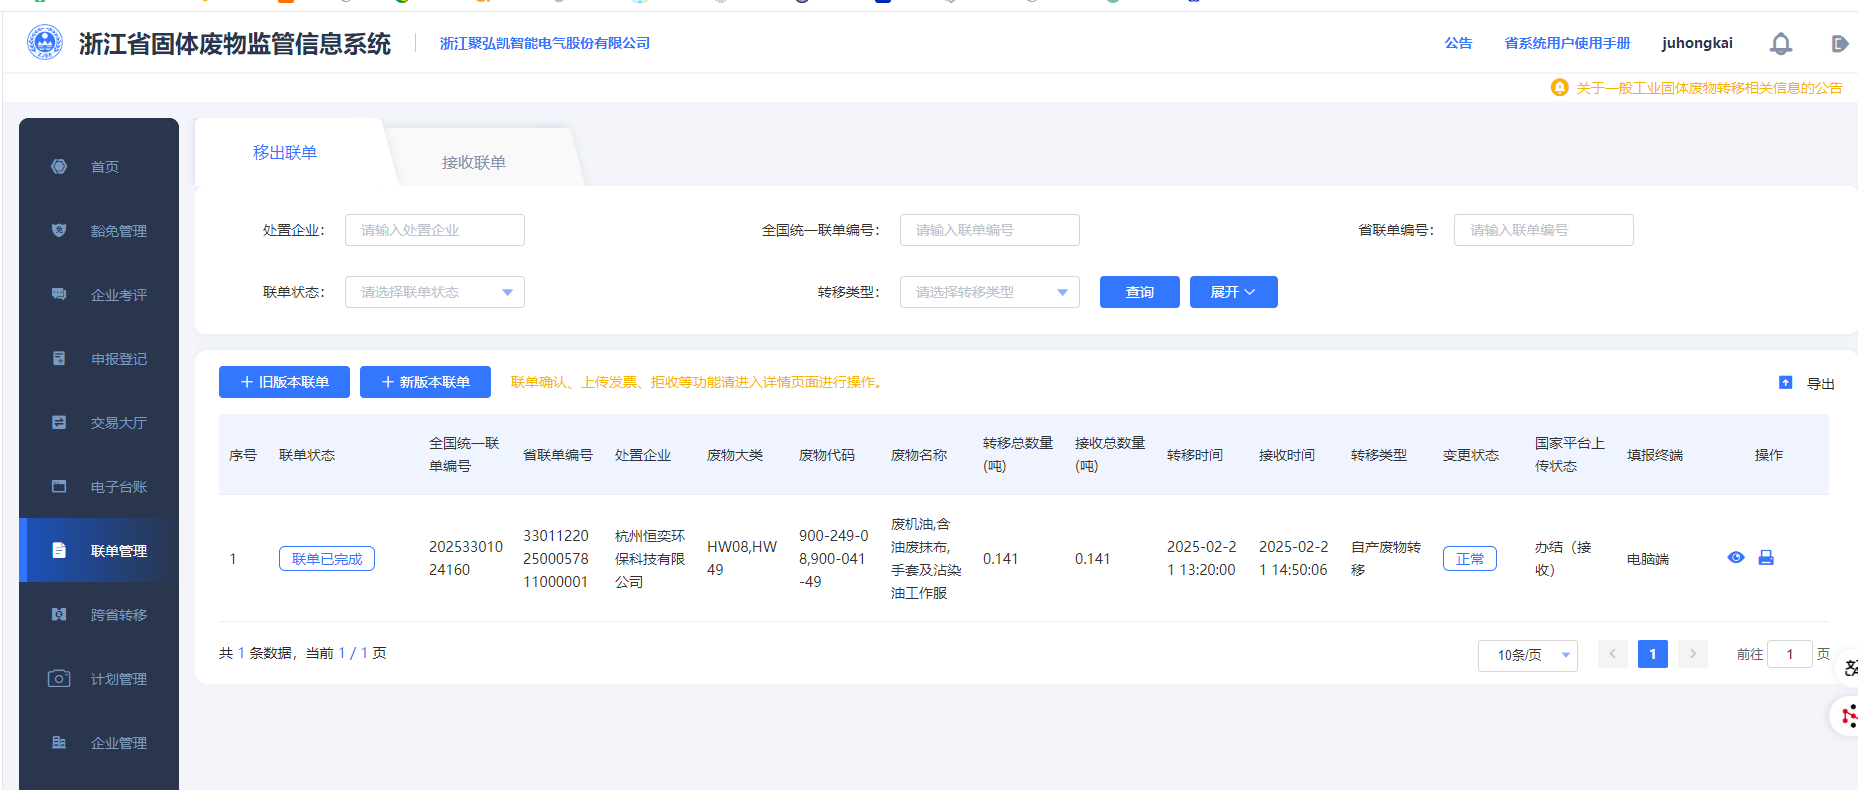This screenshot has width=1858, height=790.
Task: Focus the 处置企业 input field
Action: point(434,230)
